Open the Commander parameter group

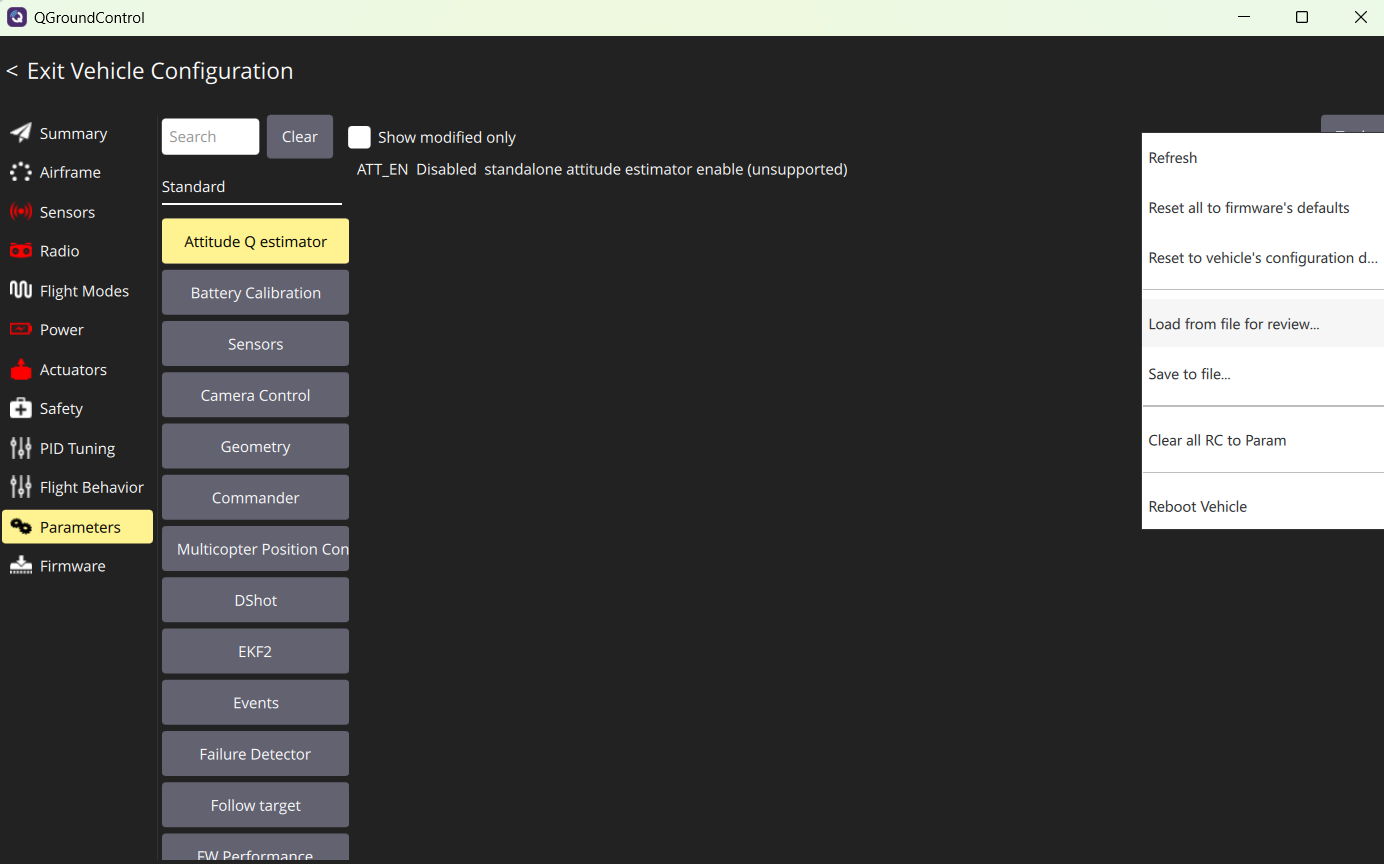(255, 498)
